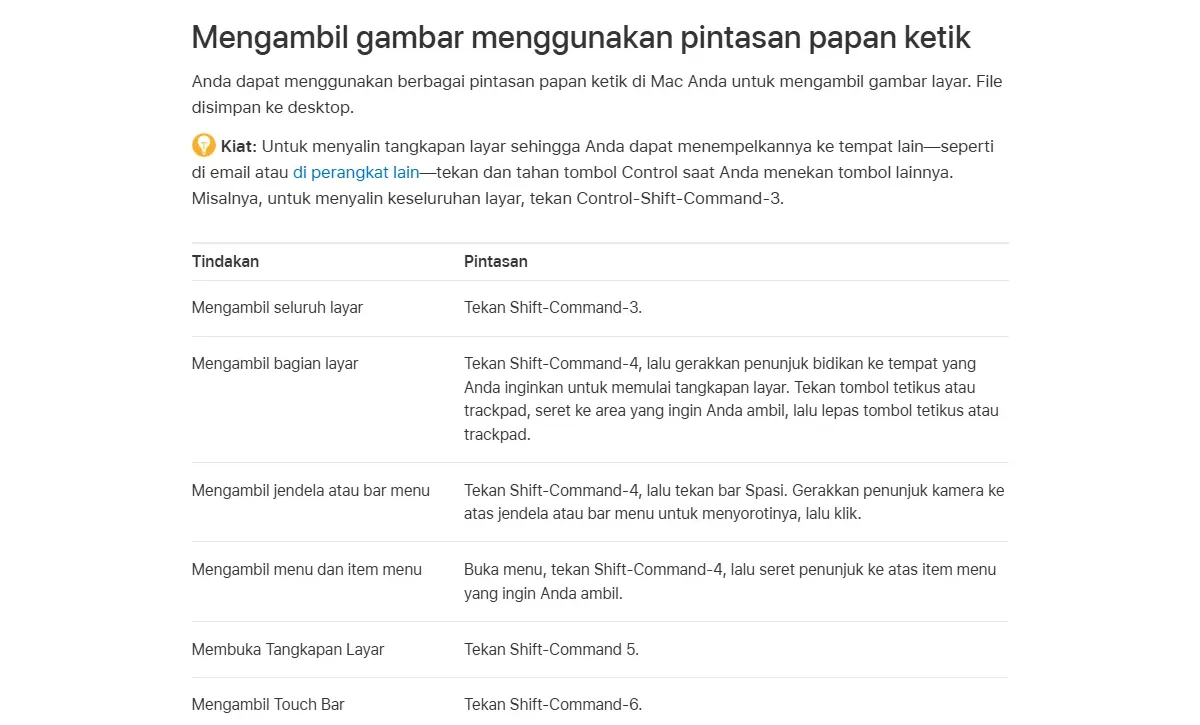Select the "Tekan Shift-Command 5." cell
This screenshot has height=725, width=1200.
tap(551, 650)
